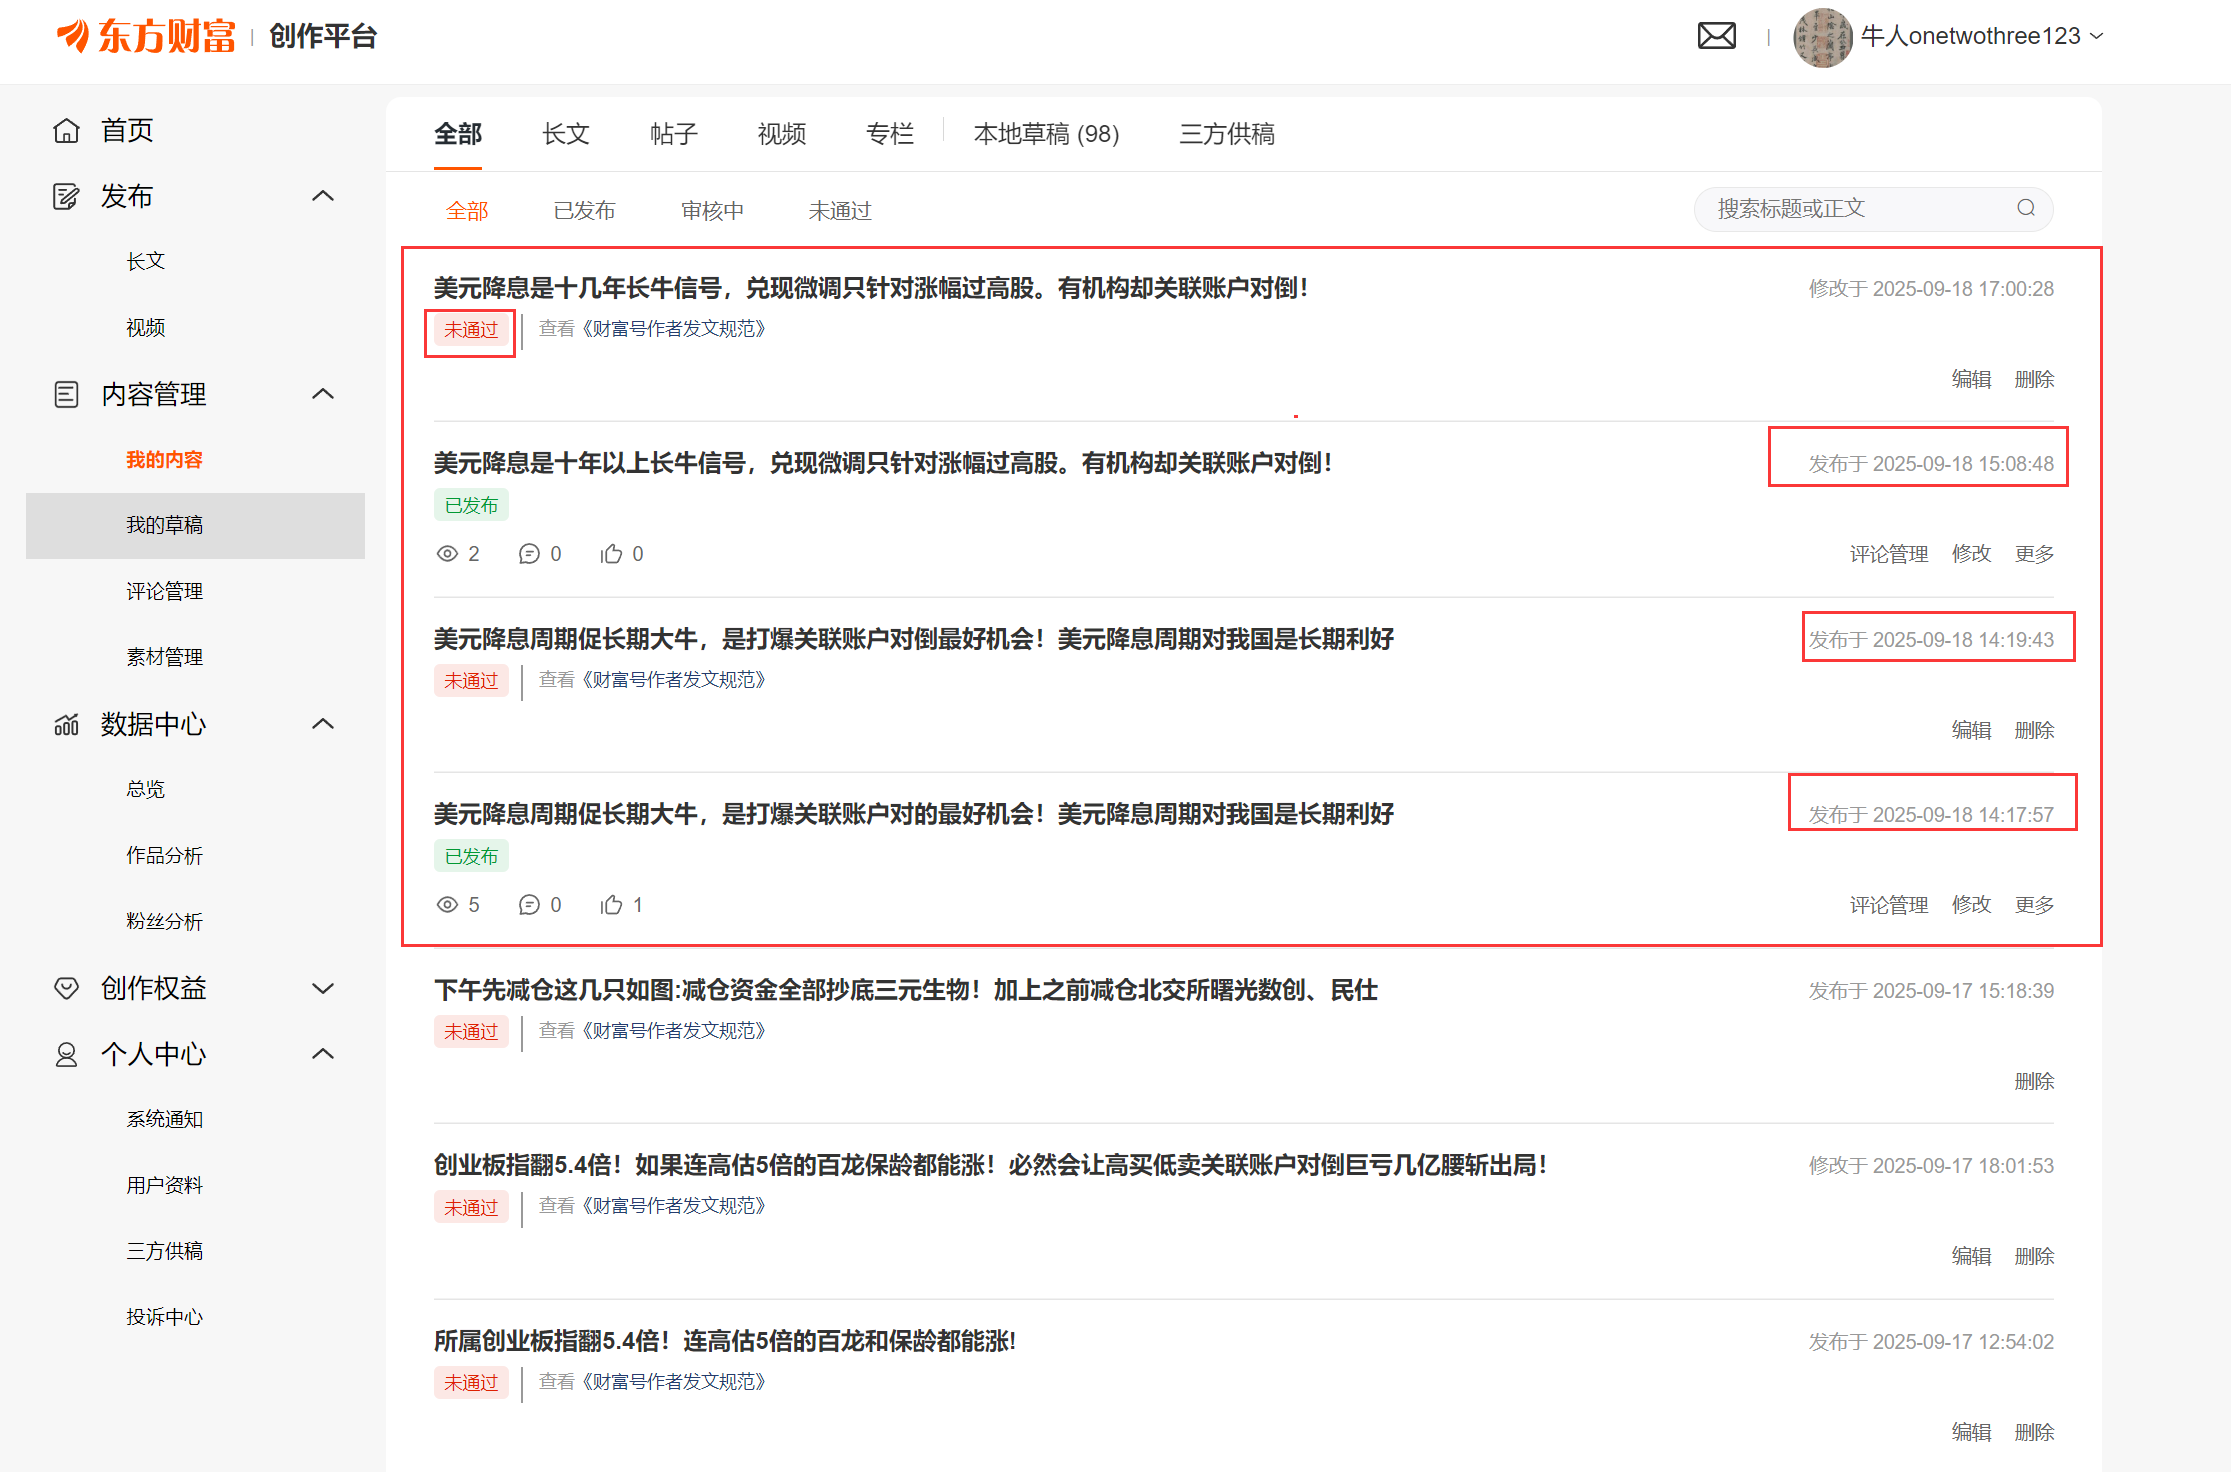Click 更多 on the 15:08:48 published article

[x=2033, y=554]
